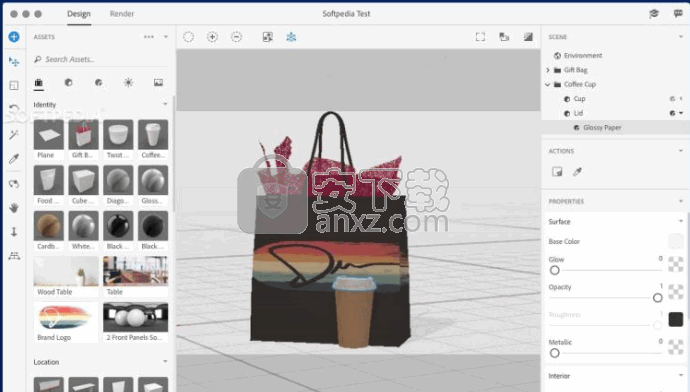
Task: Select the Undo arrow tool in sidebar
Action: tap(14, 108)
